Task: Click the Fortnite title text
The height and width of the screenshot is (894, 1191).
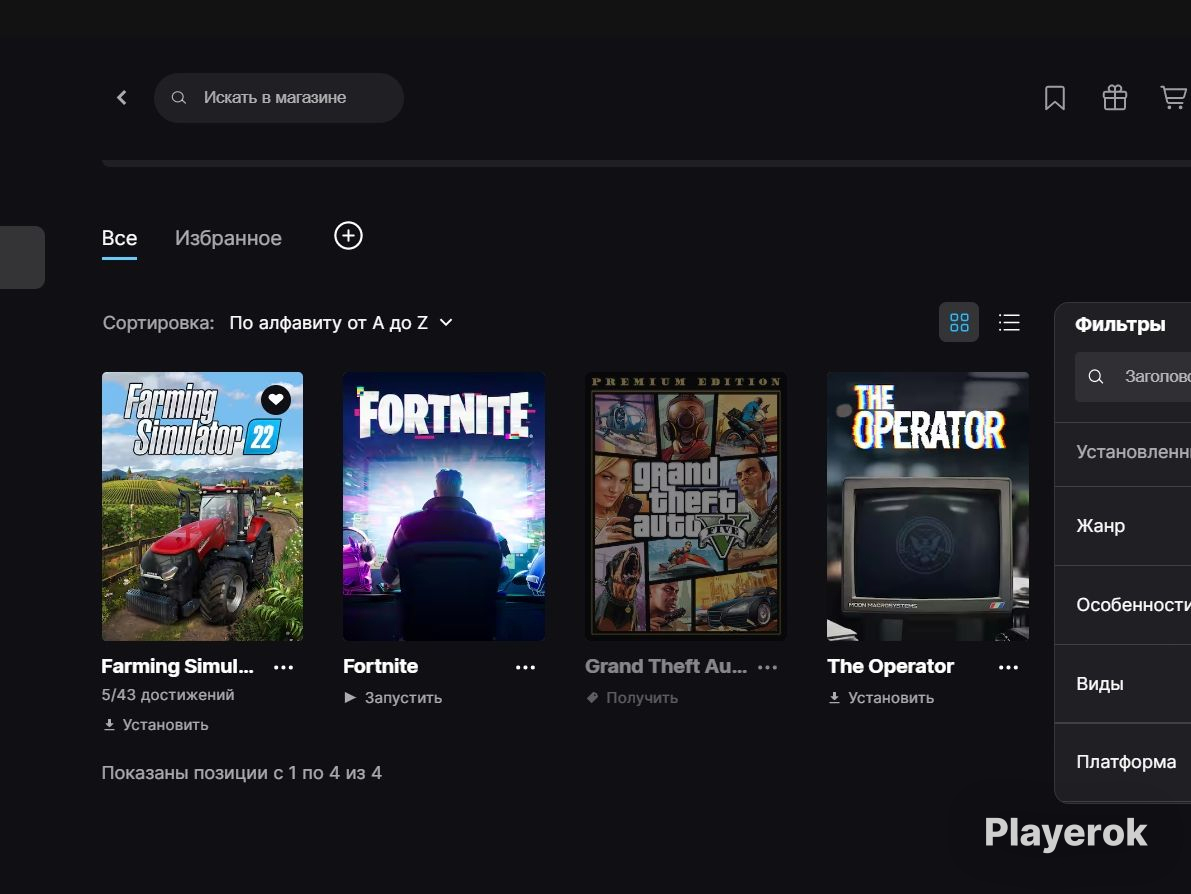Action: point(381,666)
